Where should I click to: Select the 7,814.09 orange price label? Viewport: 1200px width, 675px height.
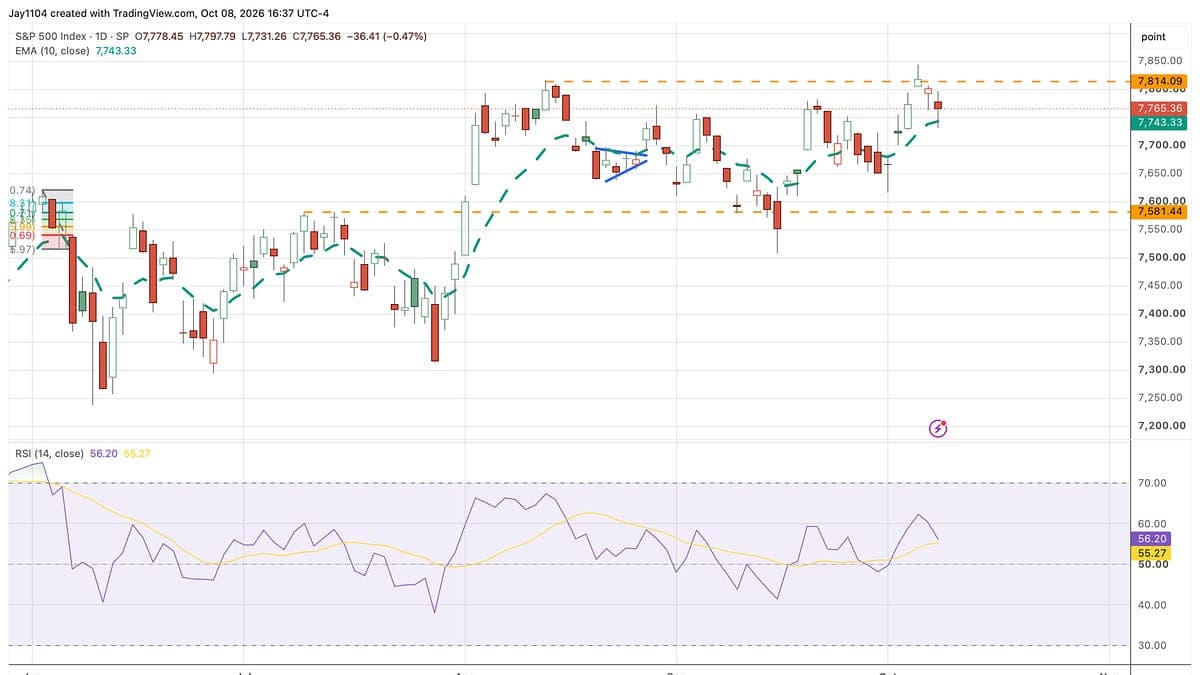(x=1159, y=81)
